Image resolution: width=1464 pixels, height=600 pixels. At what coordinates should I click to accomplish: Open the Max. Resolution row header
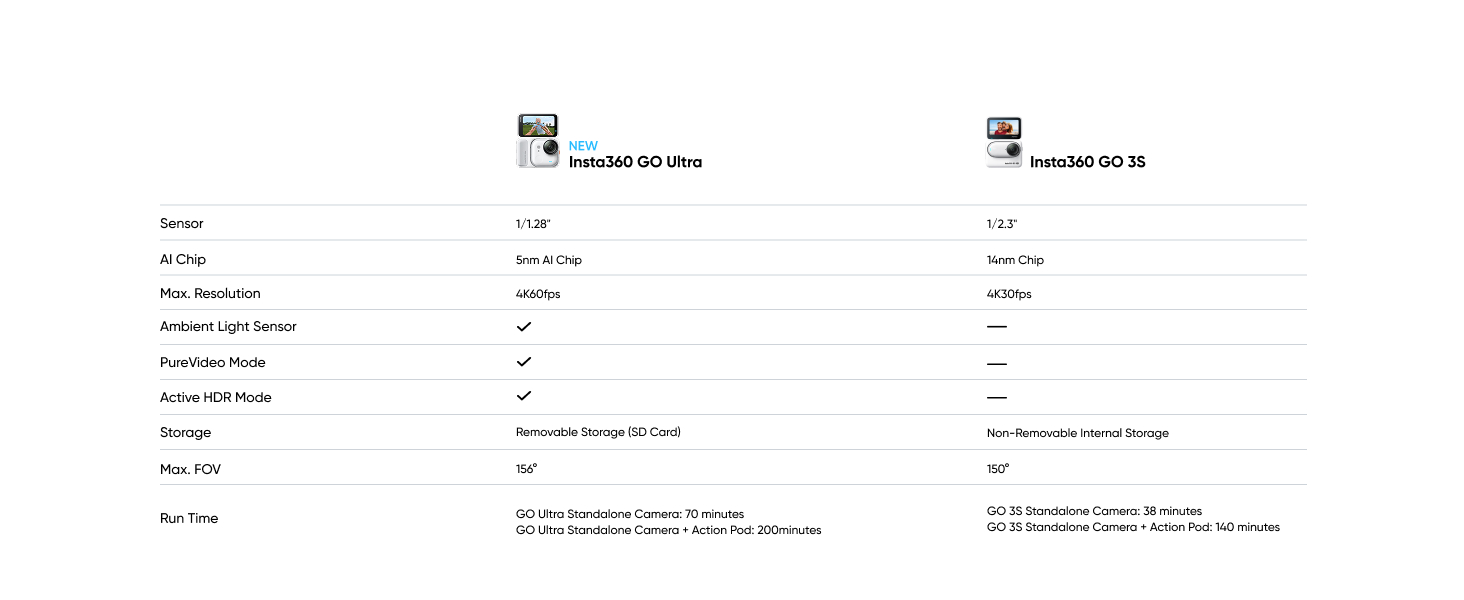click(x=210, y=293)
